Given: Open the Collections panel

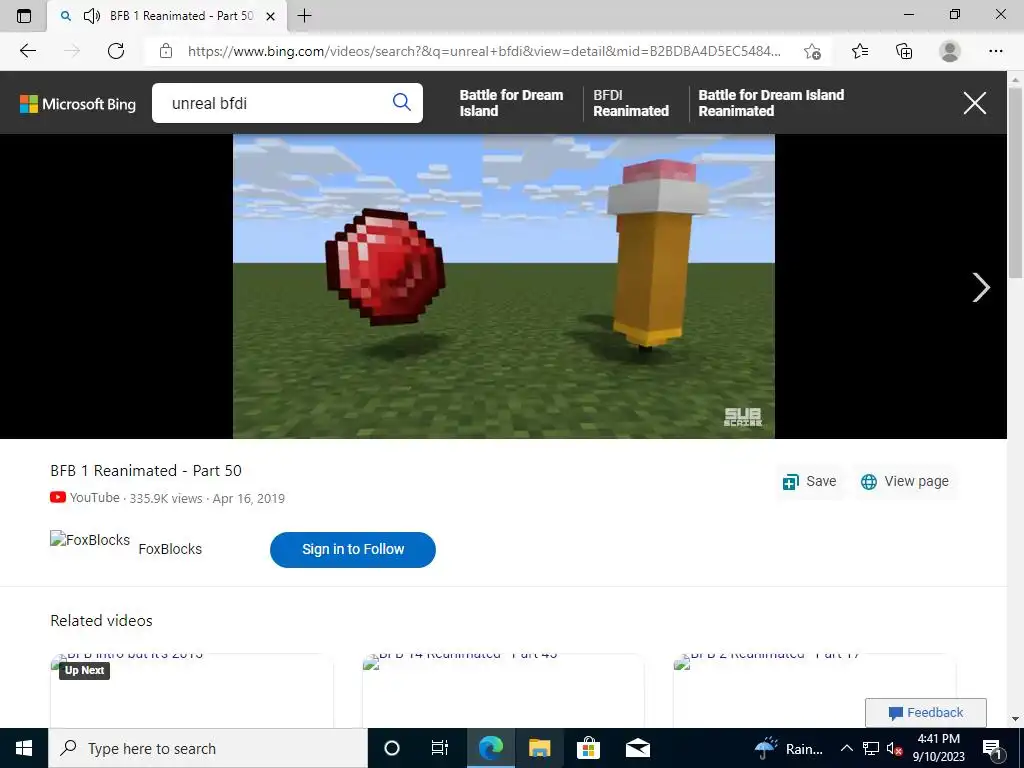Looking at the screenshot, I should [x=904, y=51].
